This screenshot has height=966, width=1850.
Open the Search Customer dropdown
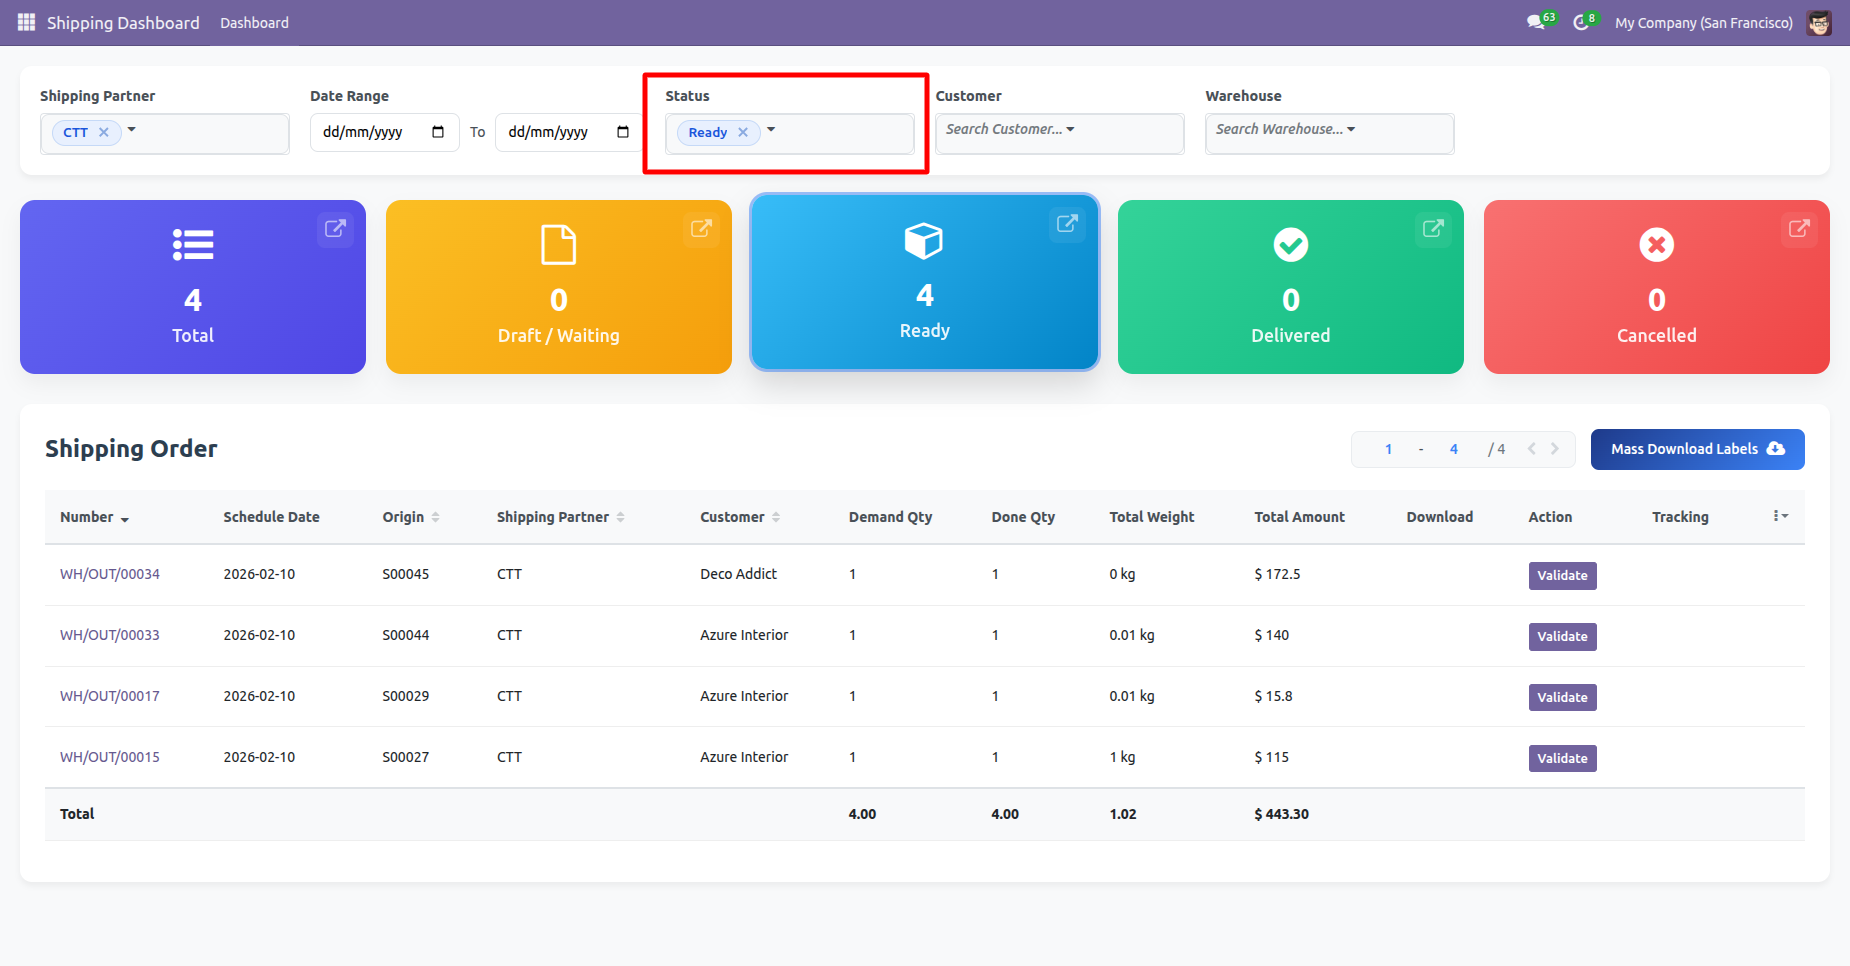pos(1059,130)
